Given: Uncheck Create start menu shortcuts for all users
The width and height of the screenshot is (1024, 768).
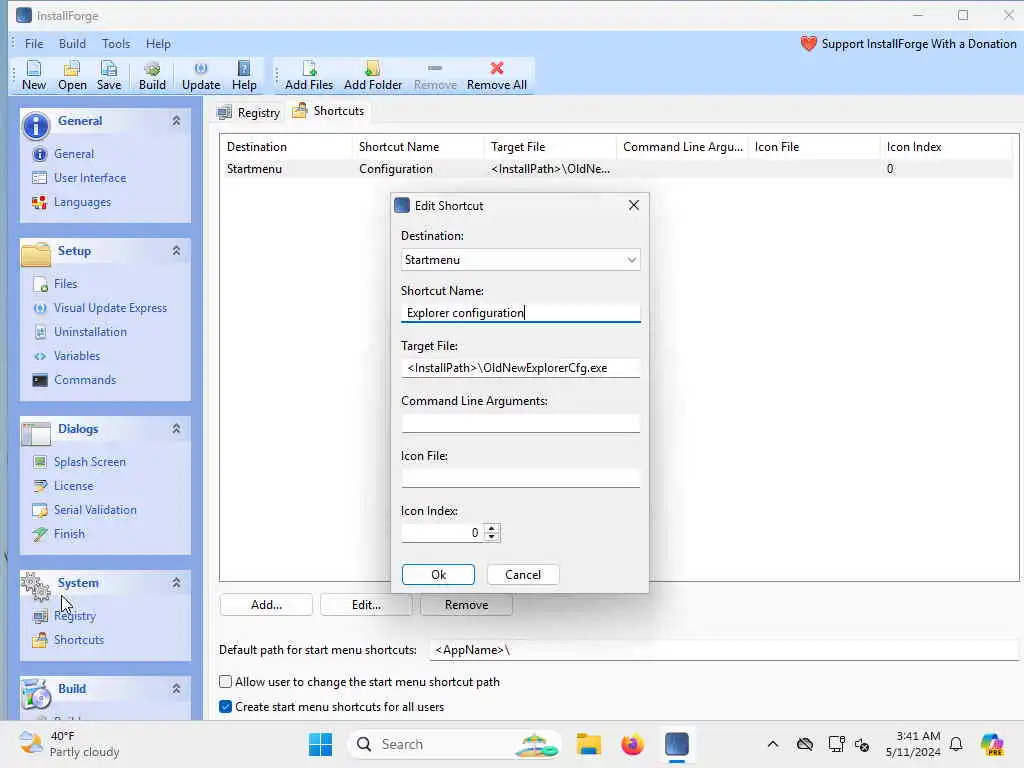Looking at the screenshot, I should pos(225,707).
